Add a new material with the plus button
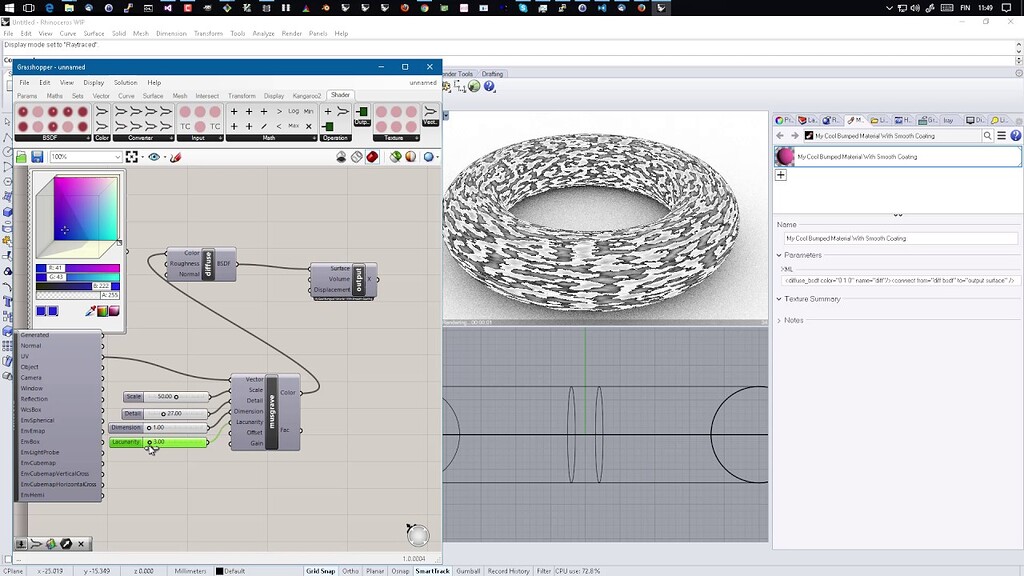 pyautogui.click(x=781, y=174)
